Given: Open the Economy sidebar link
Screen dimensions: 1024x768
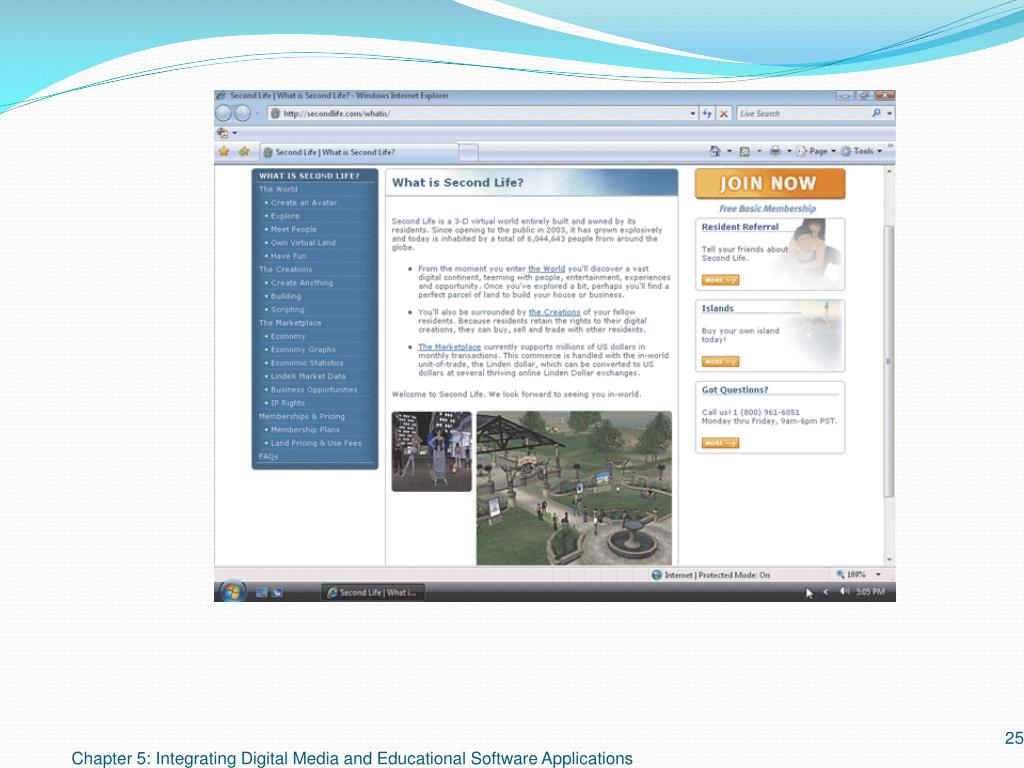Looking at the screenshot, I should (x=288, y=336).
